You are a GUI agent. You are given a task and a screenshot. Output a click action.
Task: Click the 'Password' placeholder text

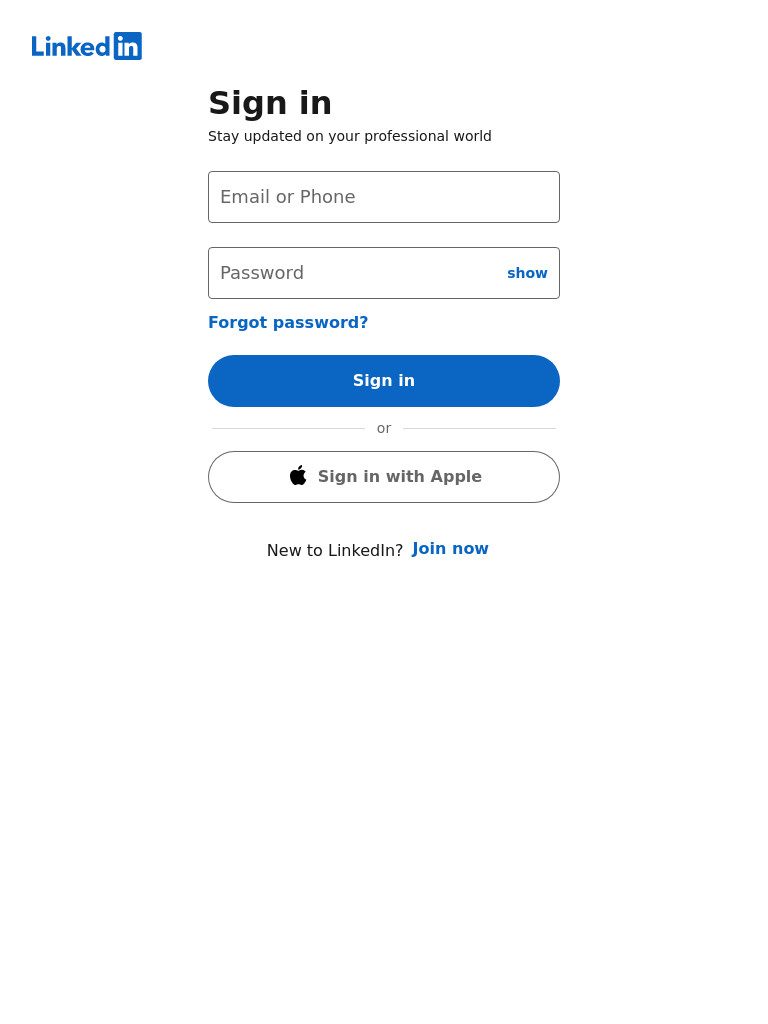tap(262, 273)
